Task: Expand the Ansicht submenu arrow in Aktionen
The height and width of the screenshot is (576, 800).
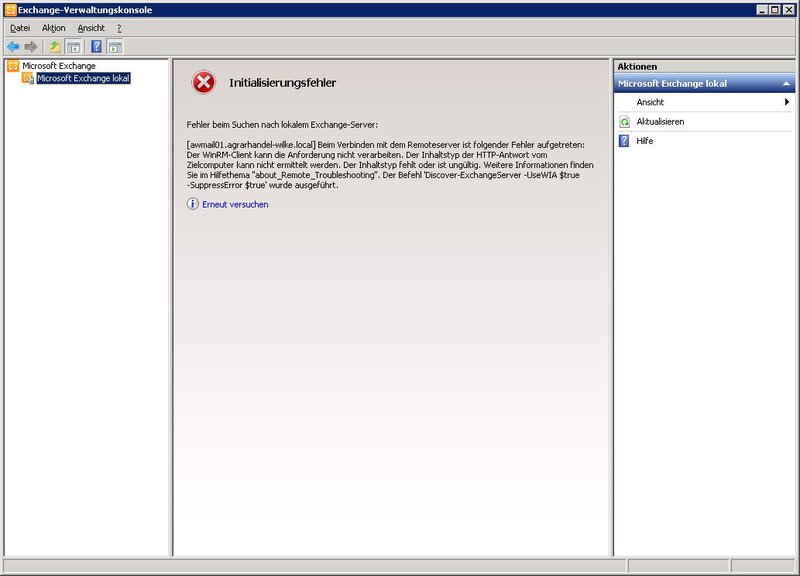Action: [787, 102]
